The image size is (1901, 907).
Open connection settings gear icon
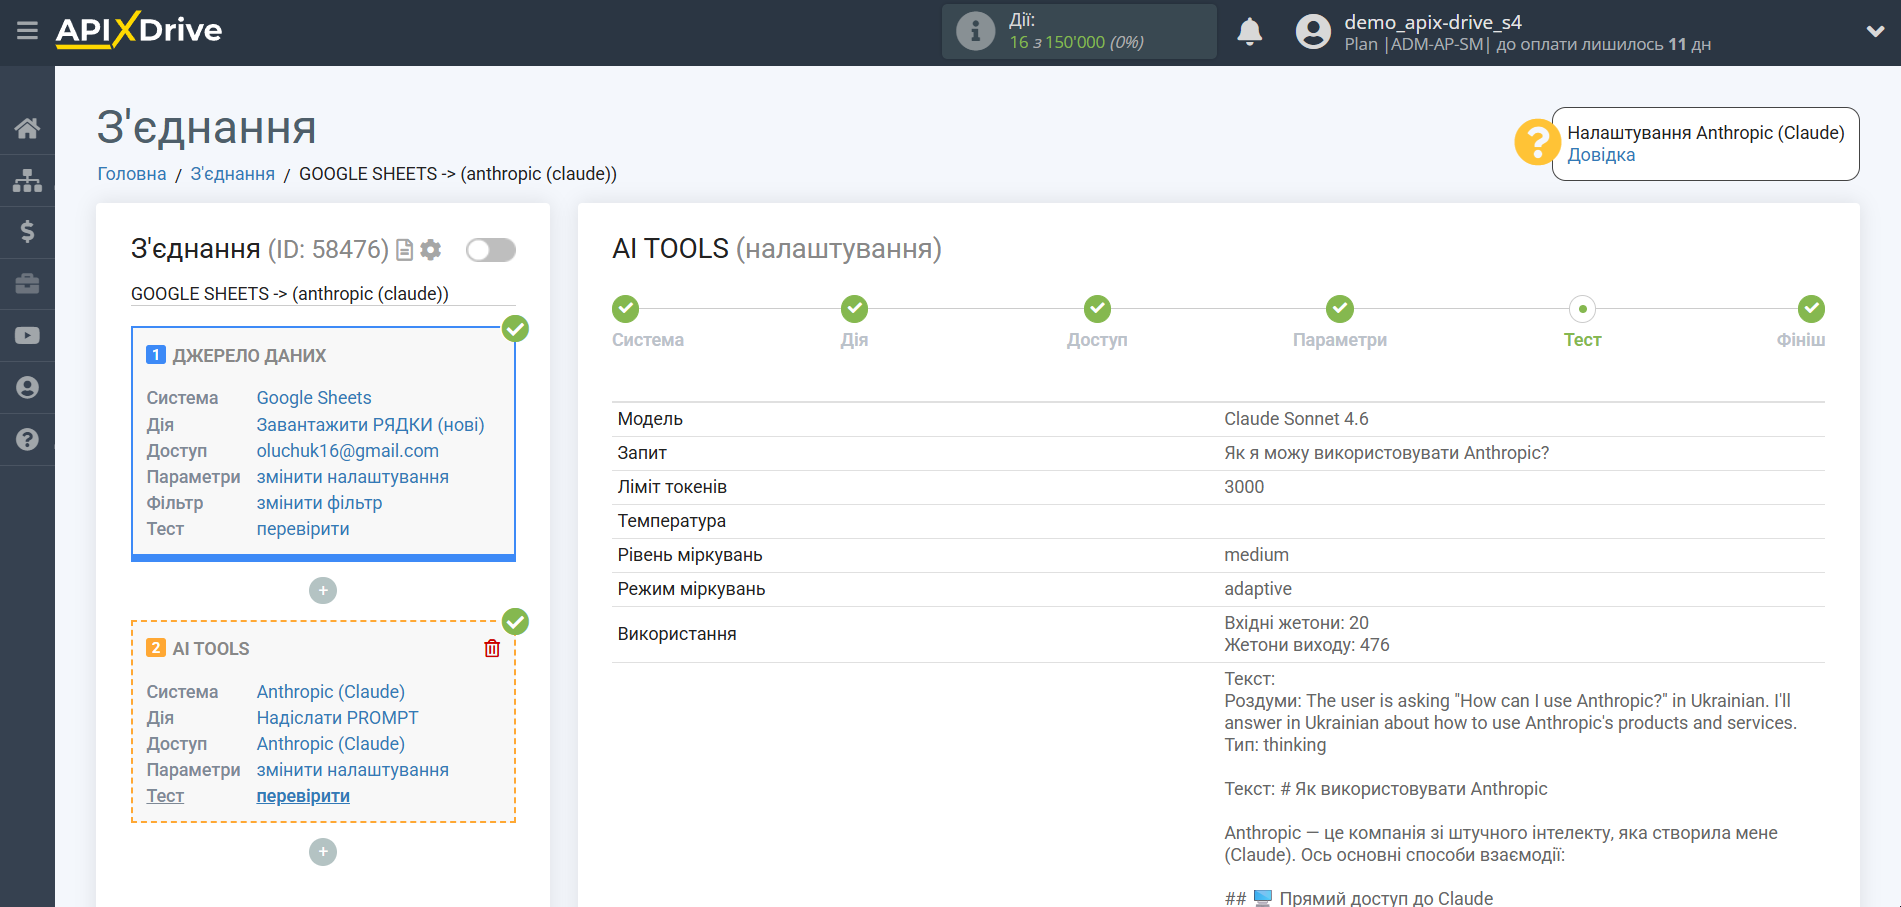[431, 250]
